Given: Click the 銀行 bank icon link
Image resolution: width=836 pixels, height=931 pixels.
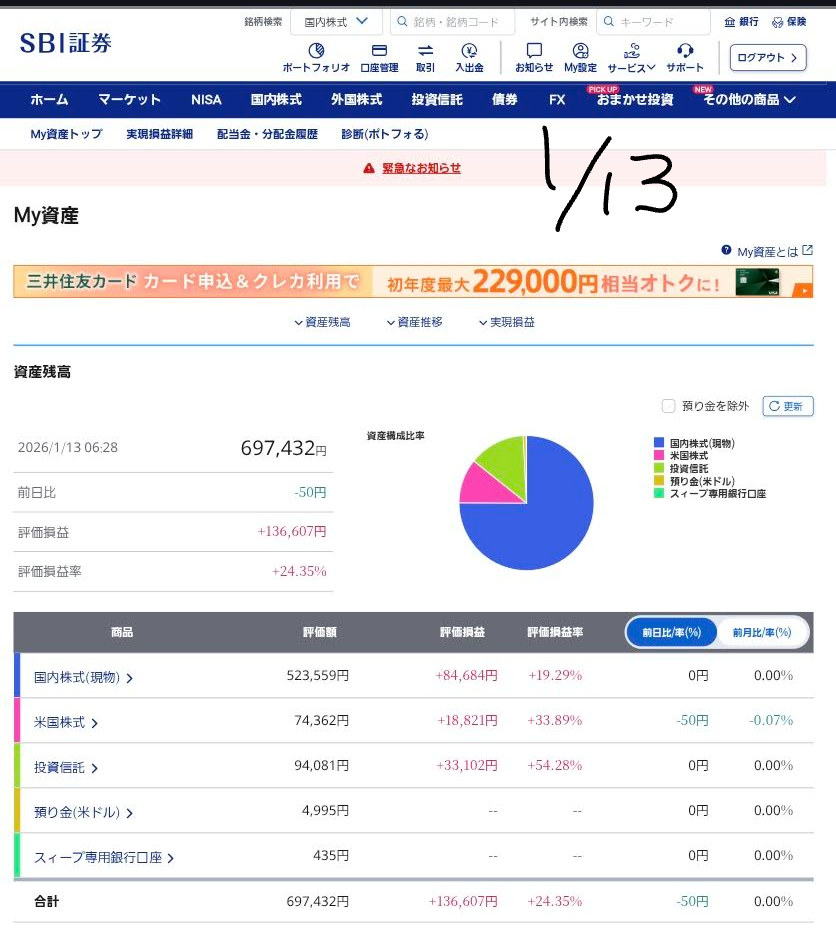Looking at the screenshot, I should (x=741, y=22).
